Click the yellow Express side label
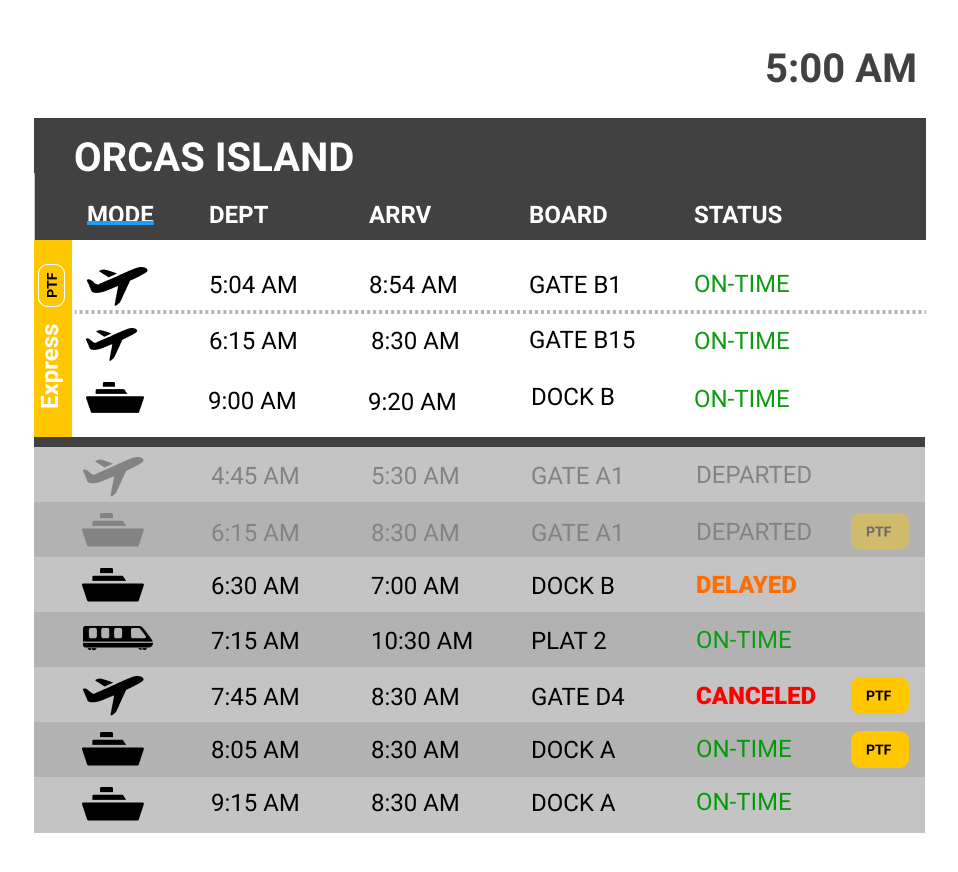The width and height of the screenshot is (958, 872). (51, 365)
